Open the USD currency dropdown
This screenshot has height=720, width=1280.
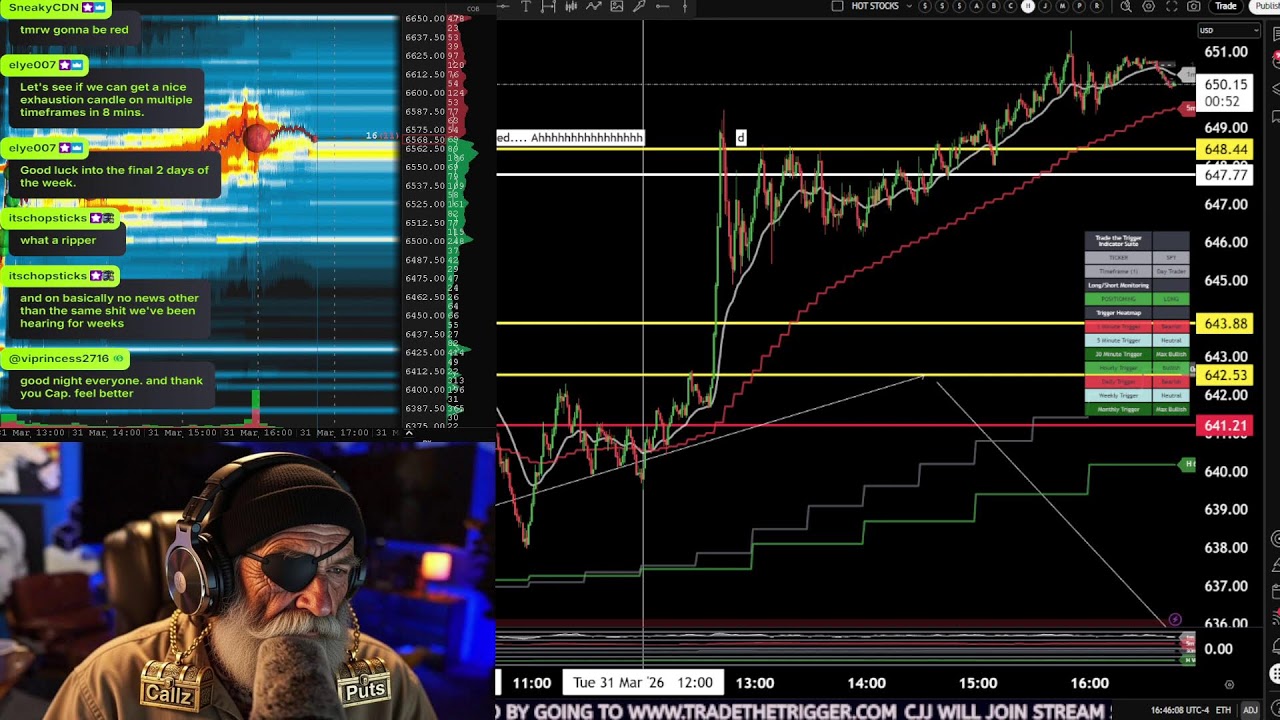[x=1229, y=30]
